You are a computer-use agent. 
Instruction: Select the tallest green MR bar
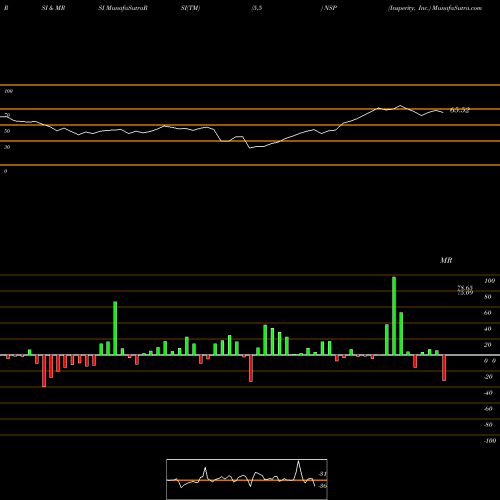point(394,316)
